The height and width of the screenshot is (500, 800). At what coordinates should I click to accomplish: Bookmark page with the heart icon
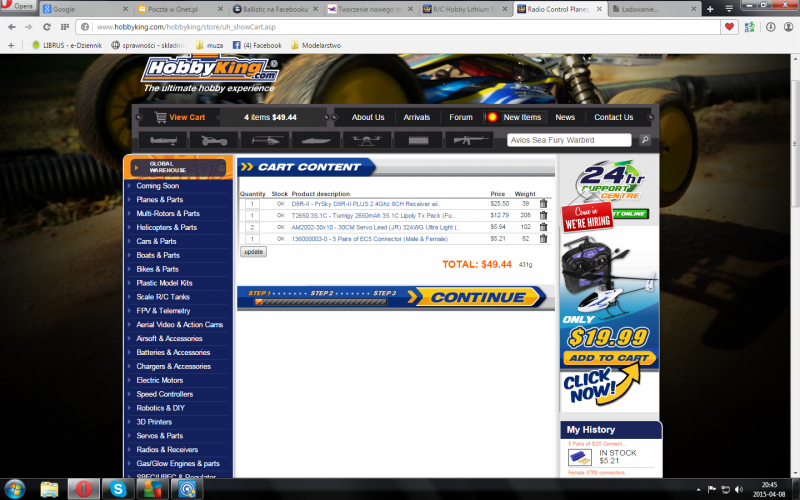point(730,26)
